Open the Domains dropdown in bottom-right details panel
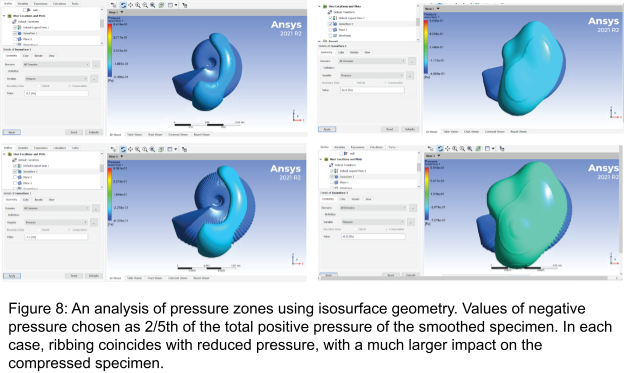Viewport: 624px width, 373px height. tap(372, 208)
